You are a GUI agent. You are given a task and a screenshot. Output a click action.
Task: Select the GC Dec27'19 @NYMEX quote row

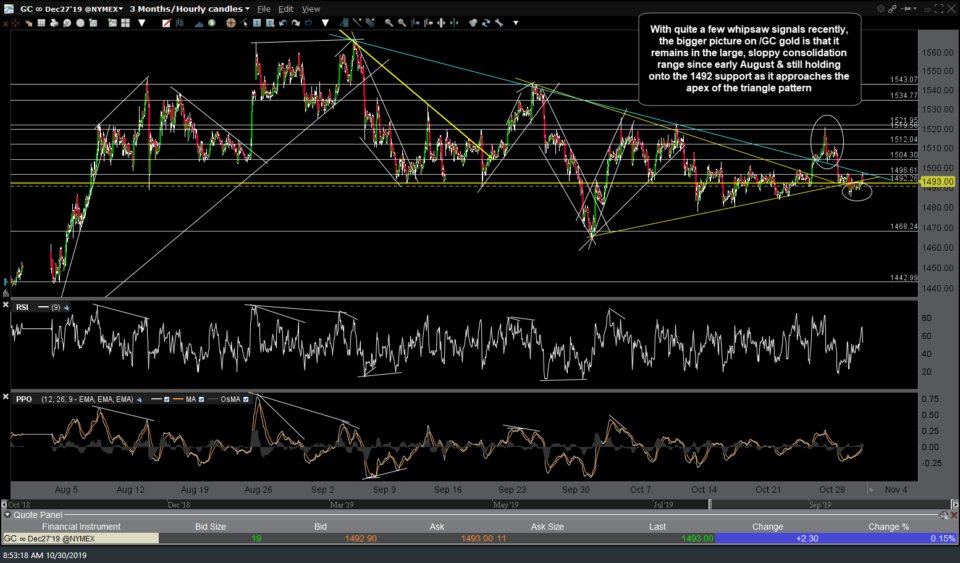tap(79, 538)
